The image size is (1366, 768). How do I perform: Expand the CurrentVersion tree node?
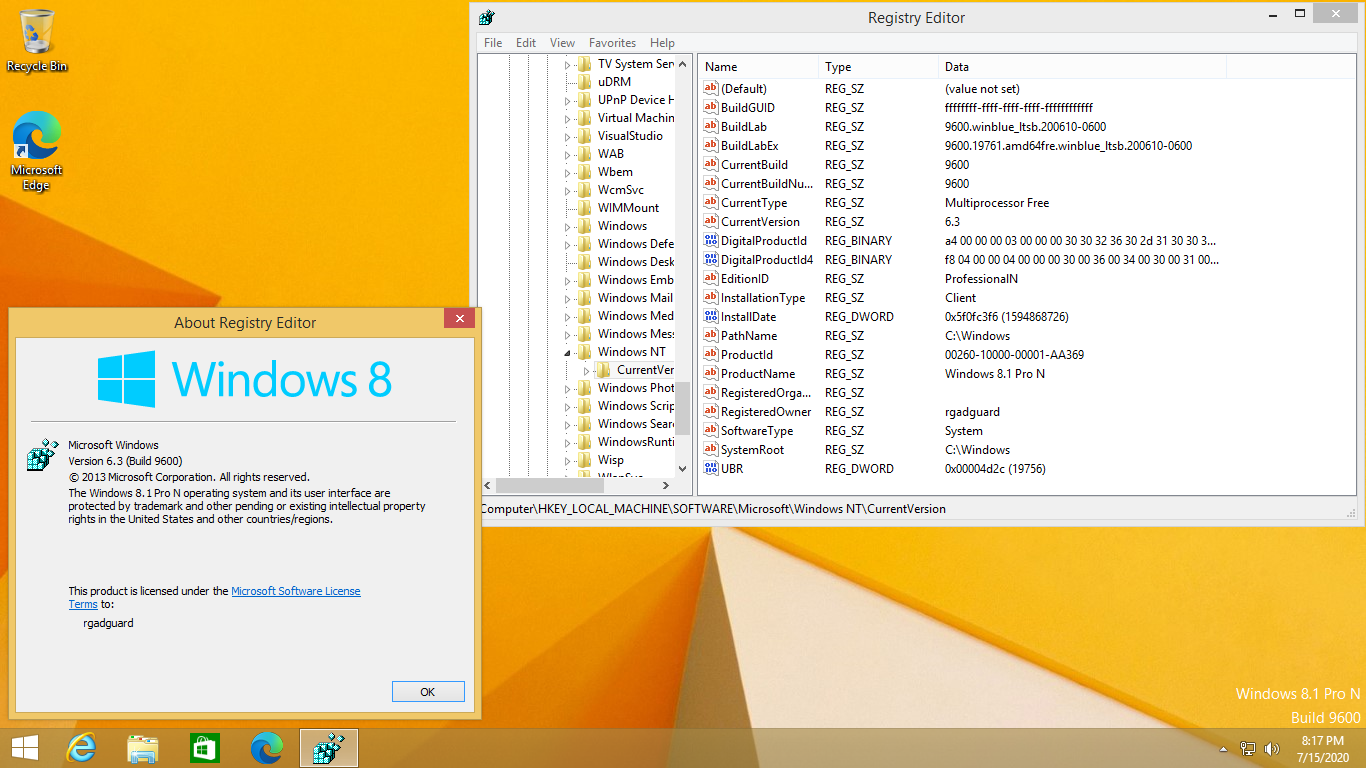coord(587,371)
